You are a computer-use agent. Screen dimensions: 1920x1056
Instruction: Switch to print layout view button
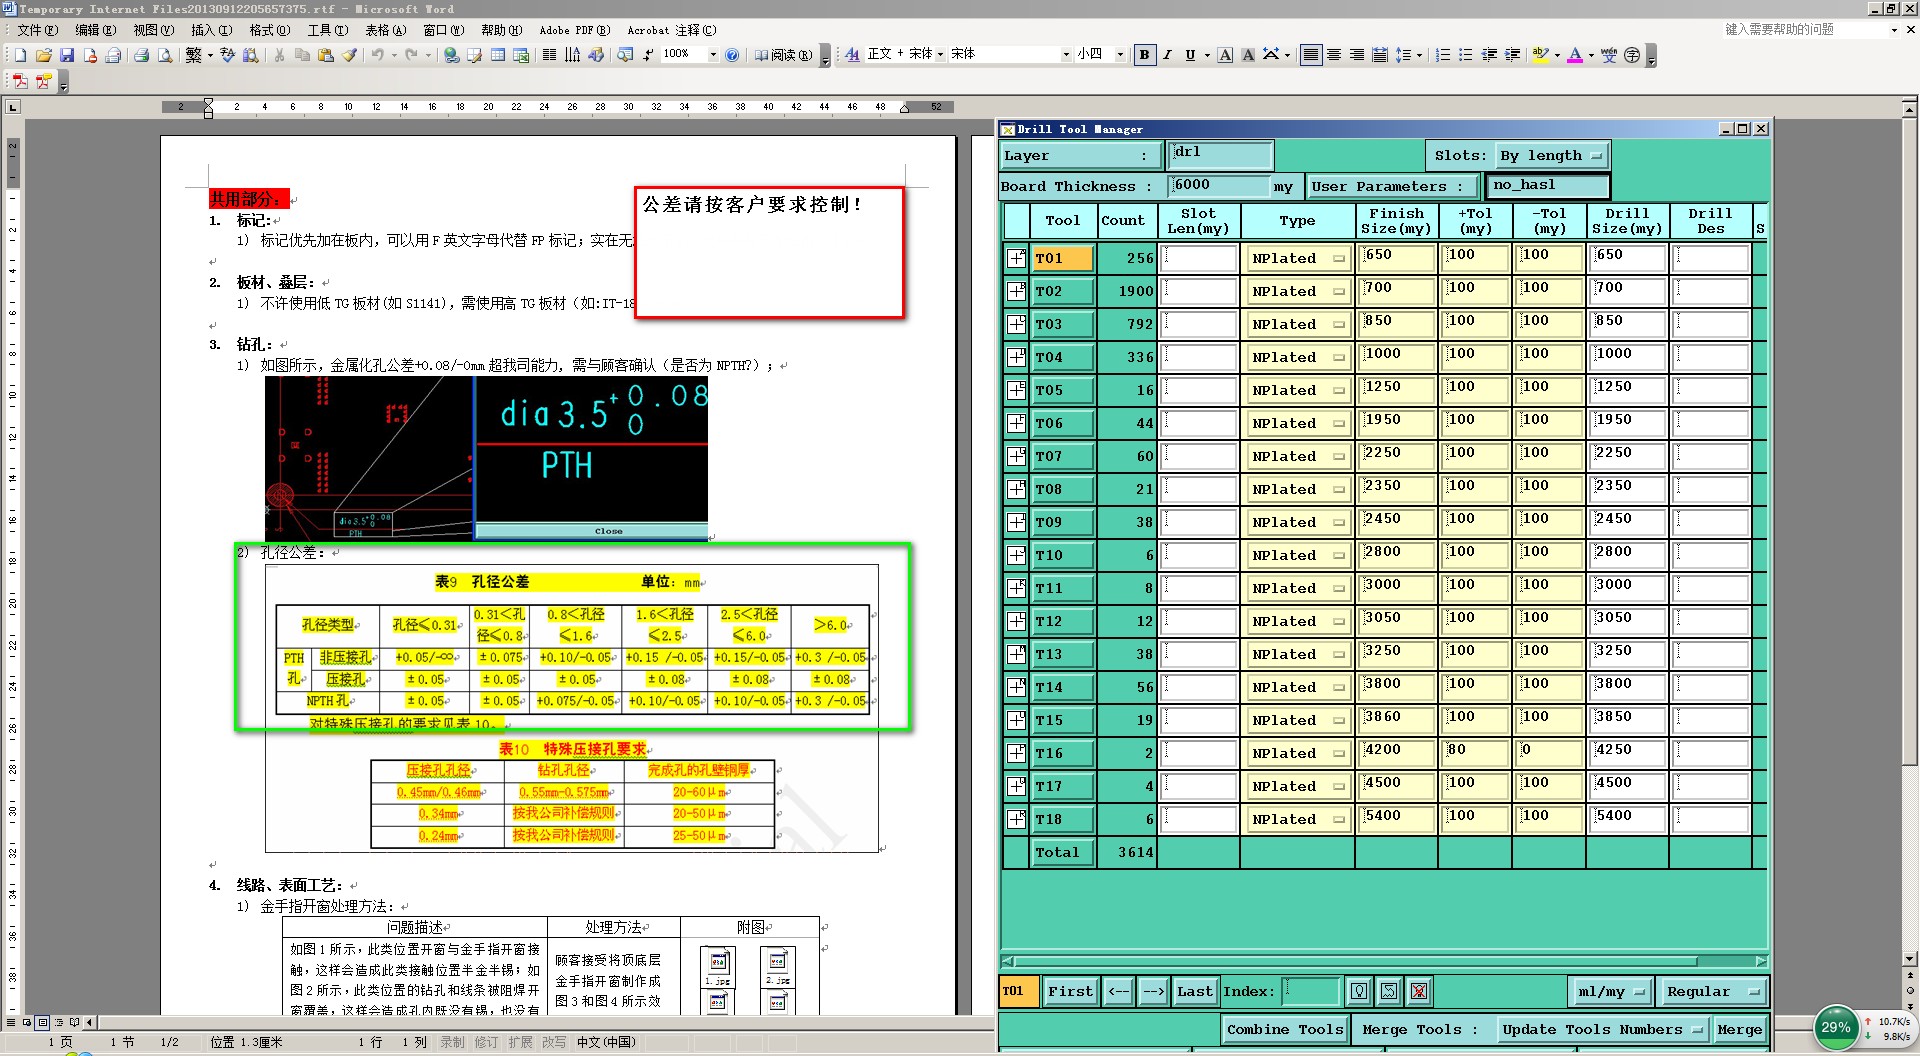click(42, 1022)
